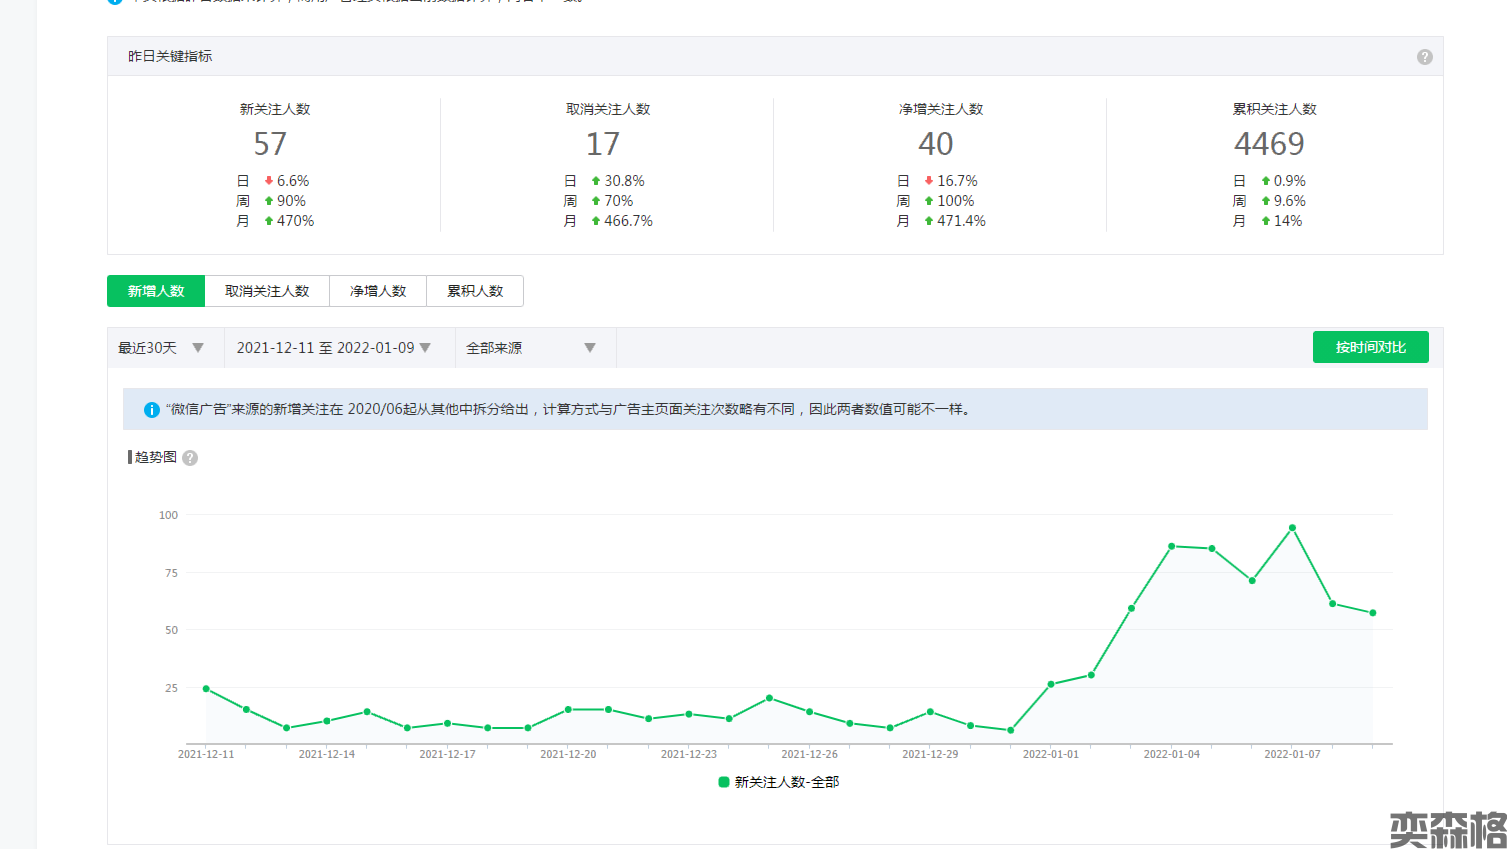Click peak data point on 2022-01-07
The image size is (1507, 849).
pyautogui.click(x=1292, y=528)
